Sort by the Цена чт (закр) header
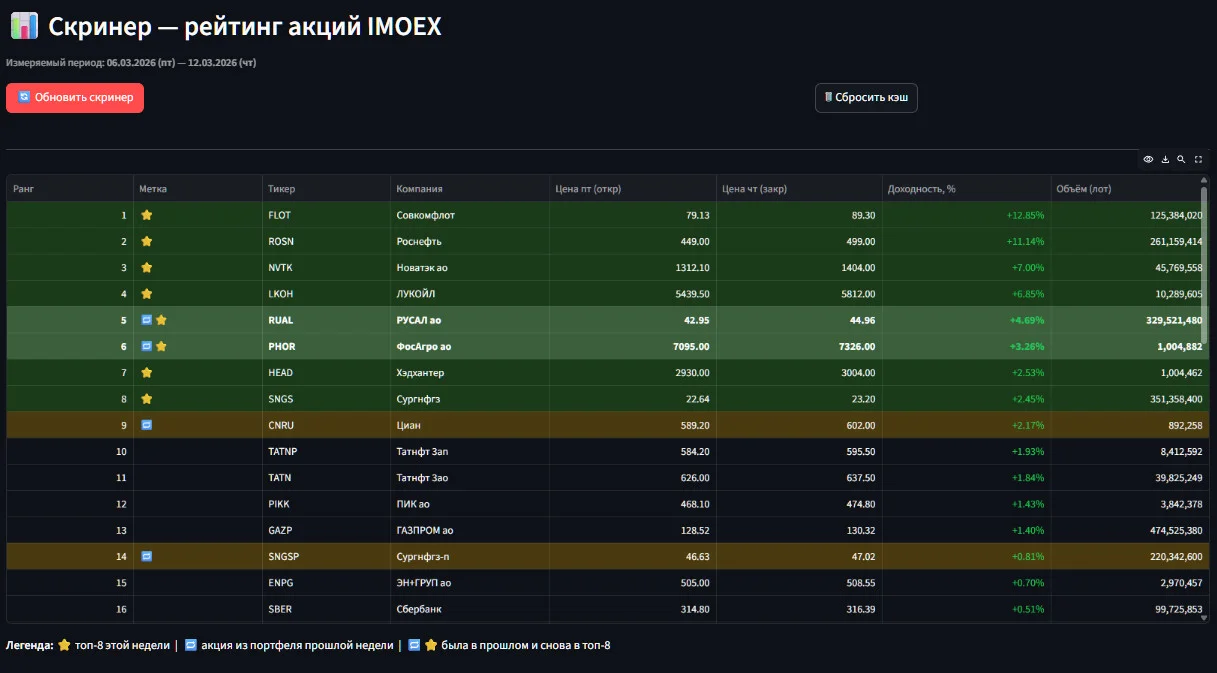Screen dimensions: 1217x673 798,189
